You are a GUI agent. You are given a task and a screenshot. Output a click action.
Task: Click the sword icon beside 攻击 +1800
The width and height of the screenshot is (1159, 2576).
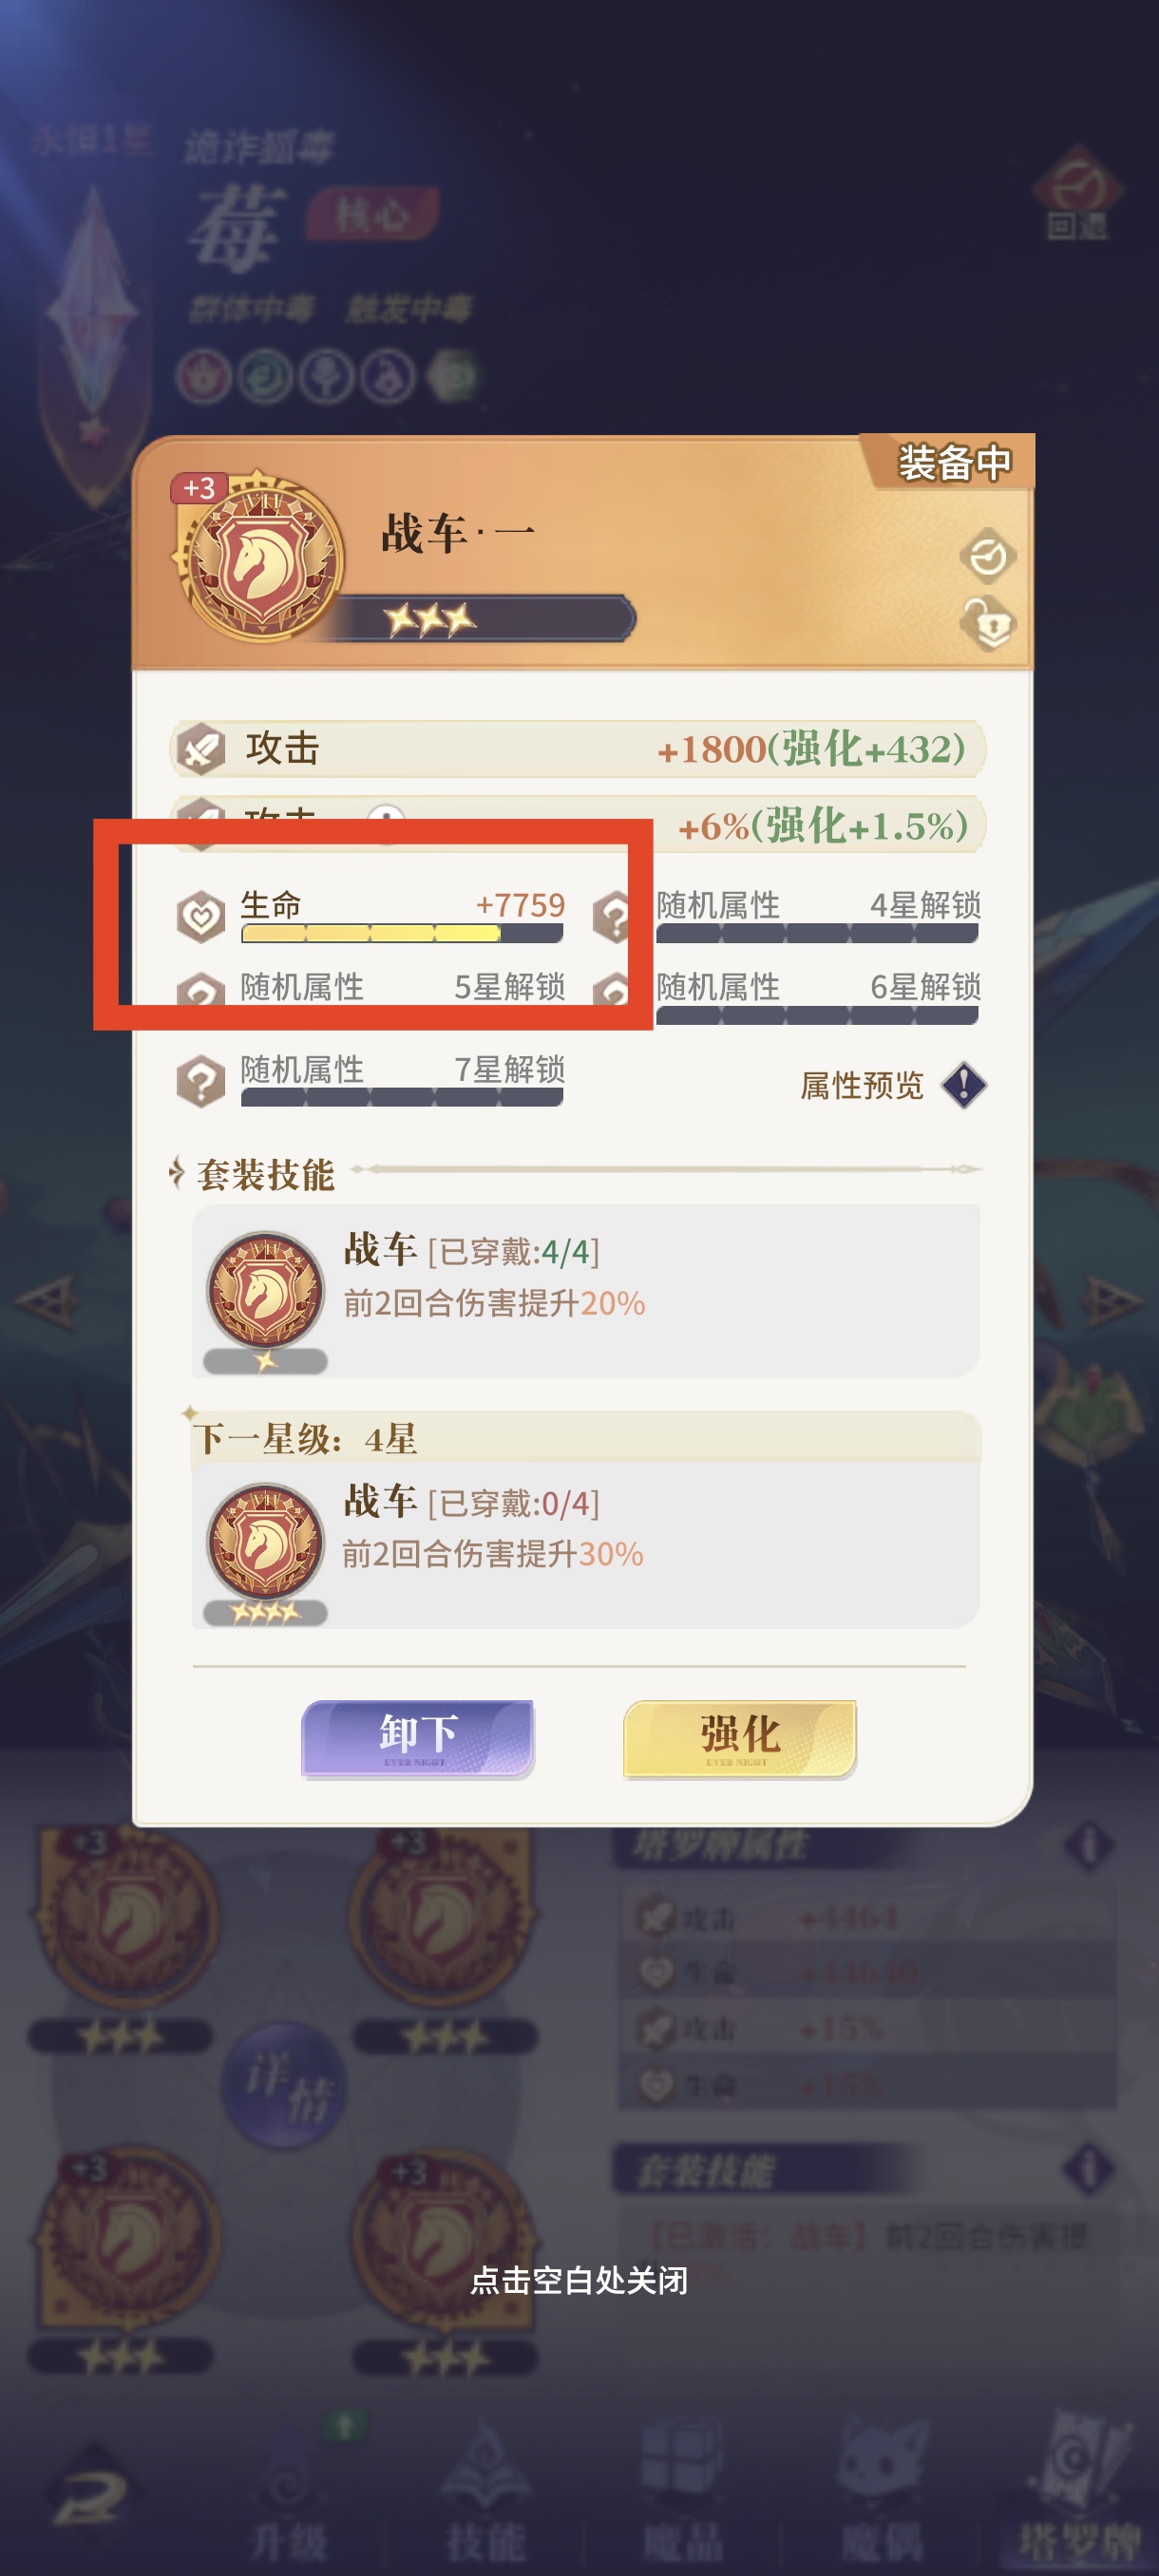click(x=201, y=749)
